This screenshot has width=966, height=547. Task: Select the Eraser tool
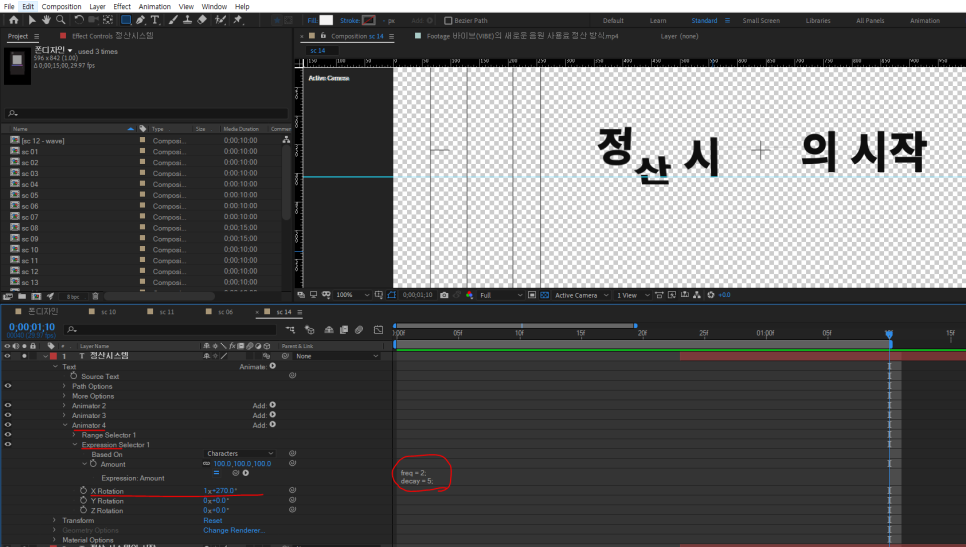click(201, 20)
